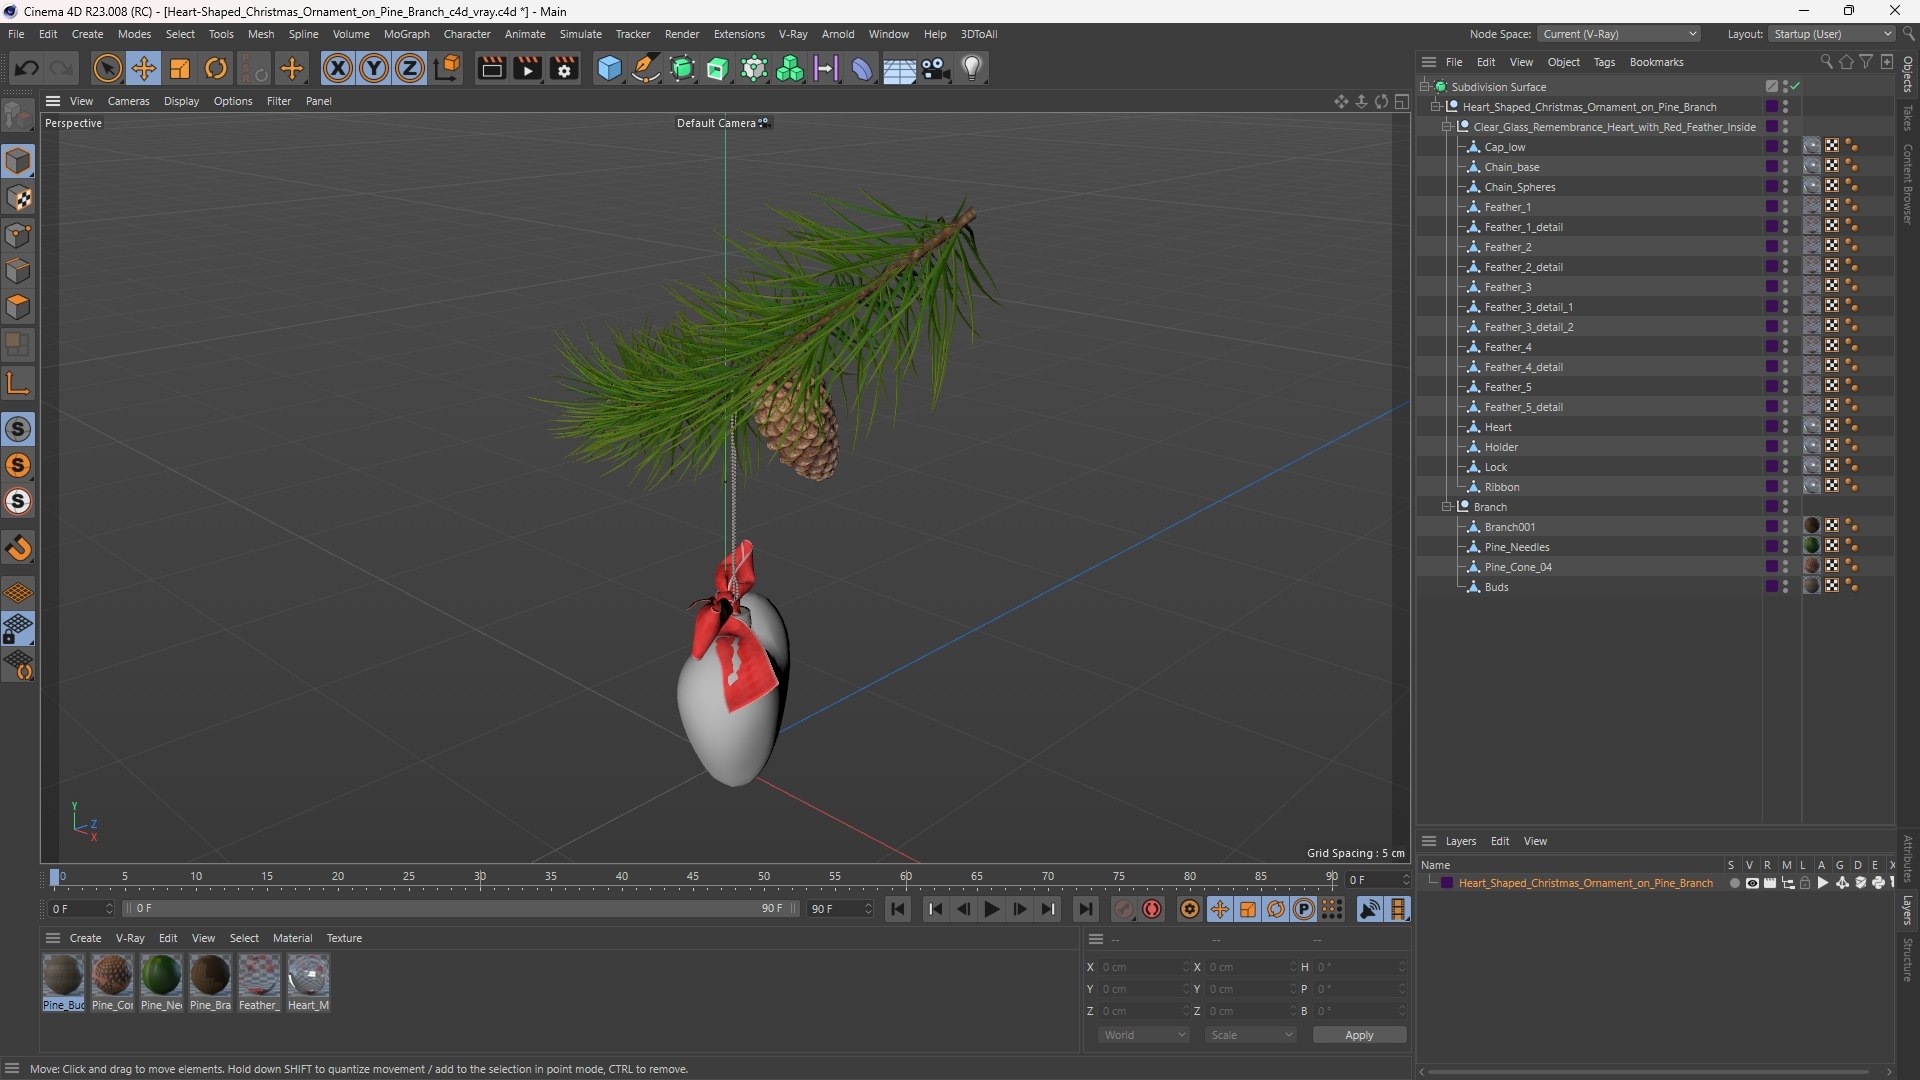Open the Layers panel Edit menu
This screenshot has width=1920, height=1080.
pyautogui.click(x=1499, y=841)
